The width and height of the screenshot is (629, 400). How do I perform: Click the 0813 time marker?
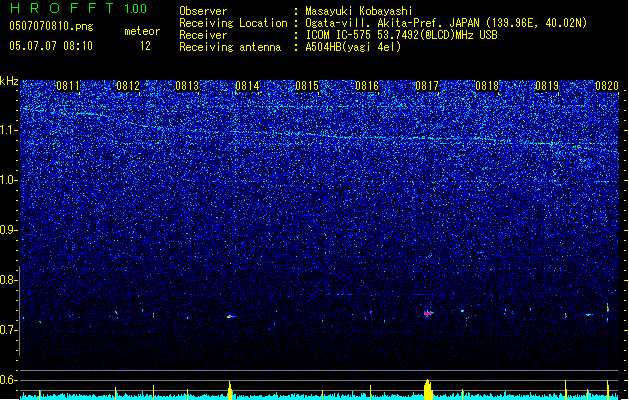click(187, 86)
